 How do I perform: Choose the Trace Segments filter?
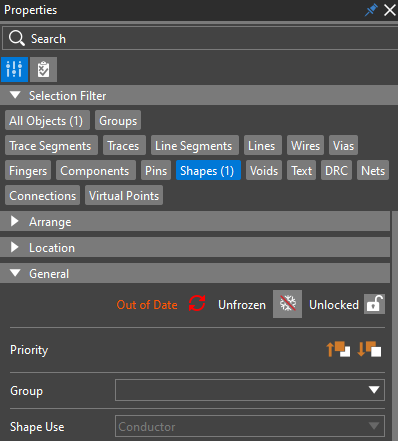(x=51, y=145)
